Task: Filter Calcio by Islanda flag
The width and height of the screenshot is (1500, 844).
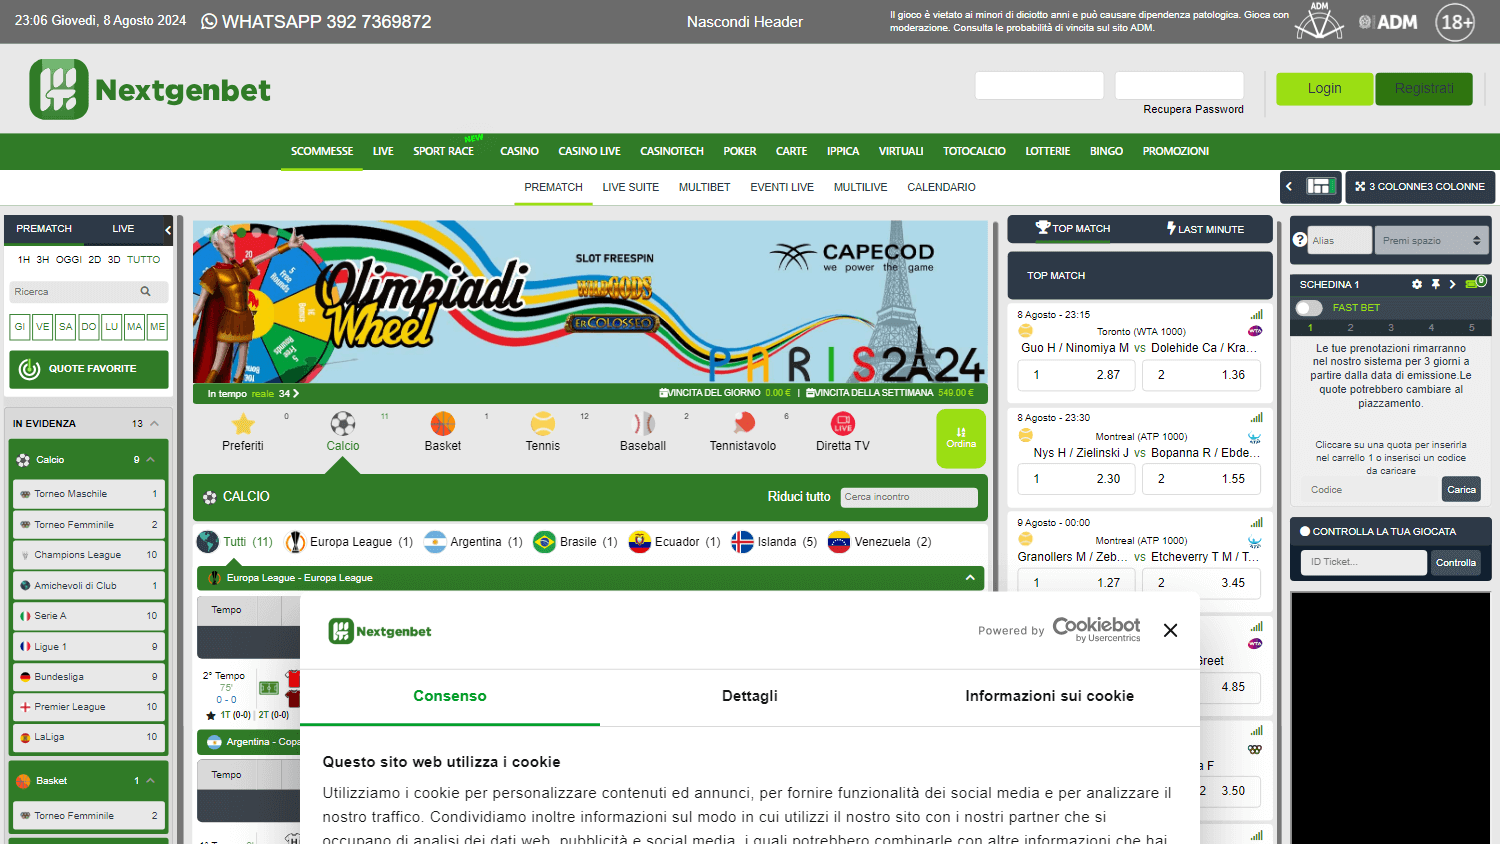Action: tap(742, 542)
